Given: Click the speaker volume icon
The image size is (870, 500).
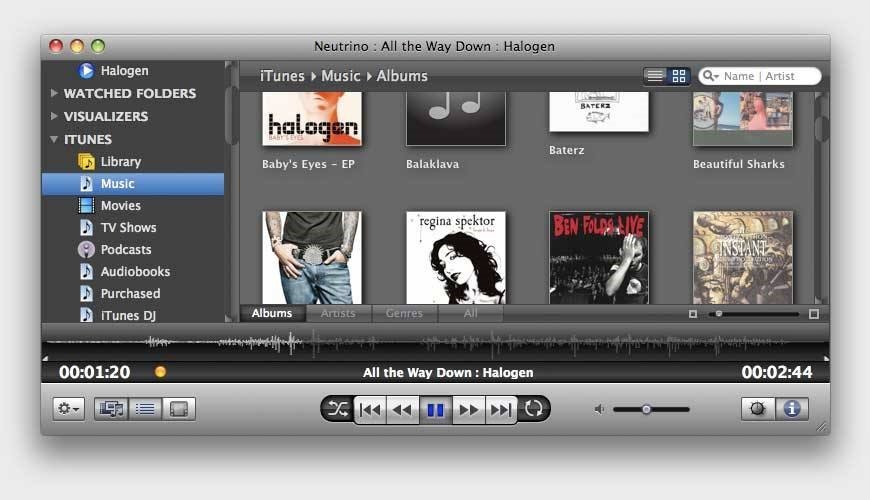Looking at the screenshot, I should click(x=599, y=409).
